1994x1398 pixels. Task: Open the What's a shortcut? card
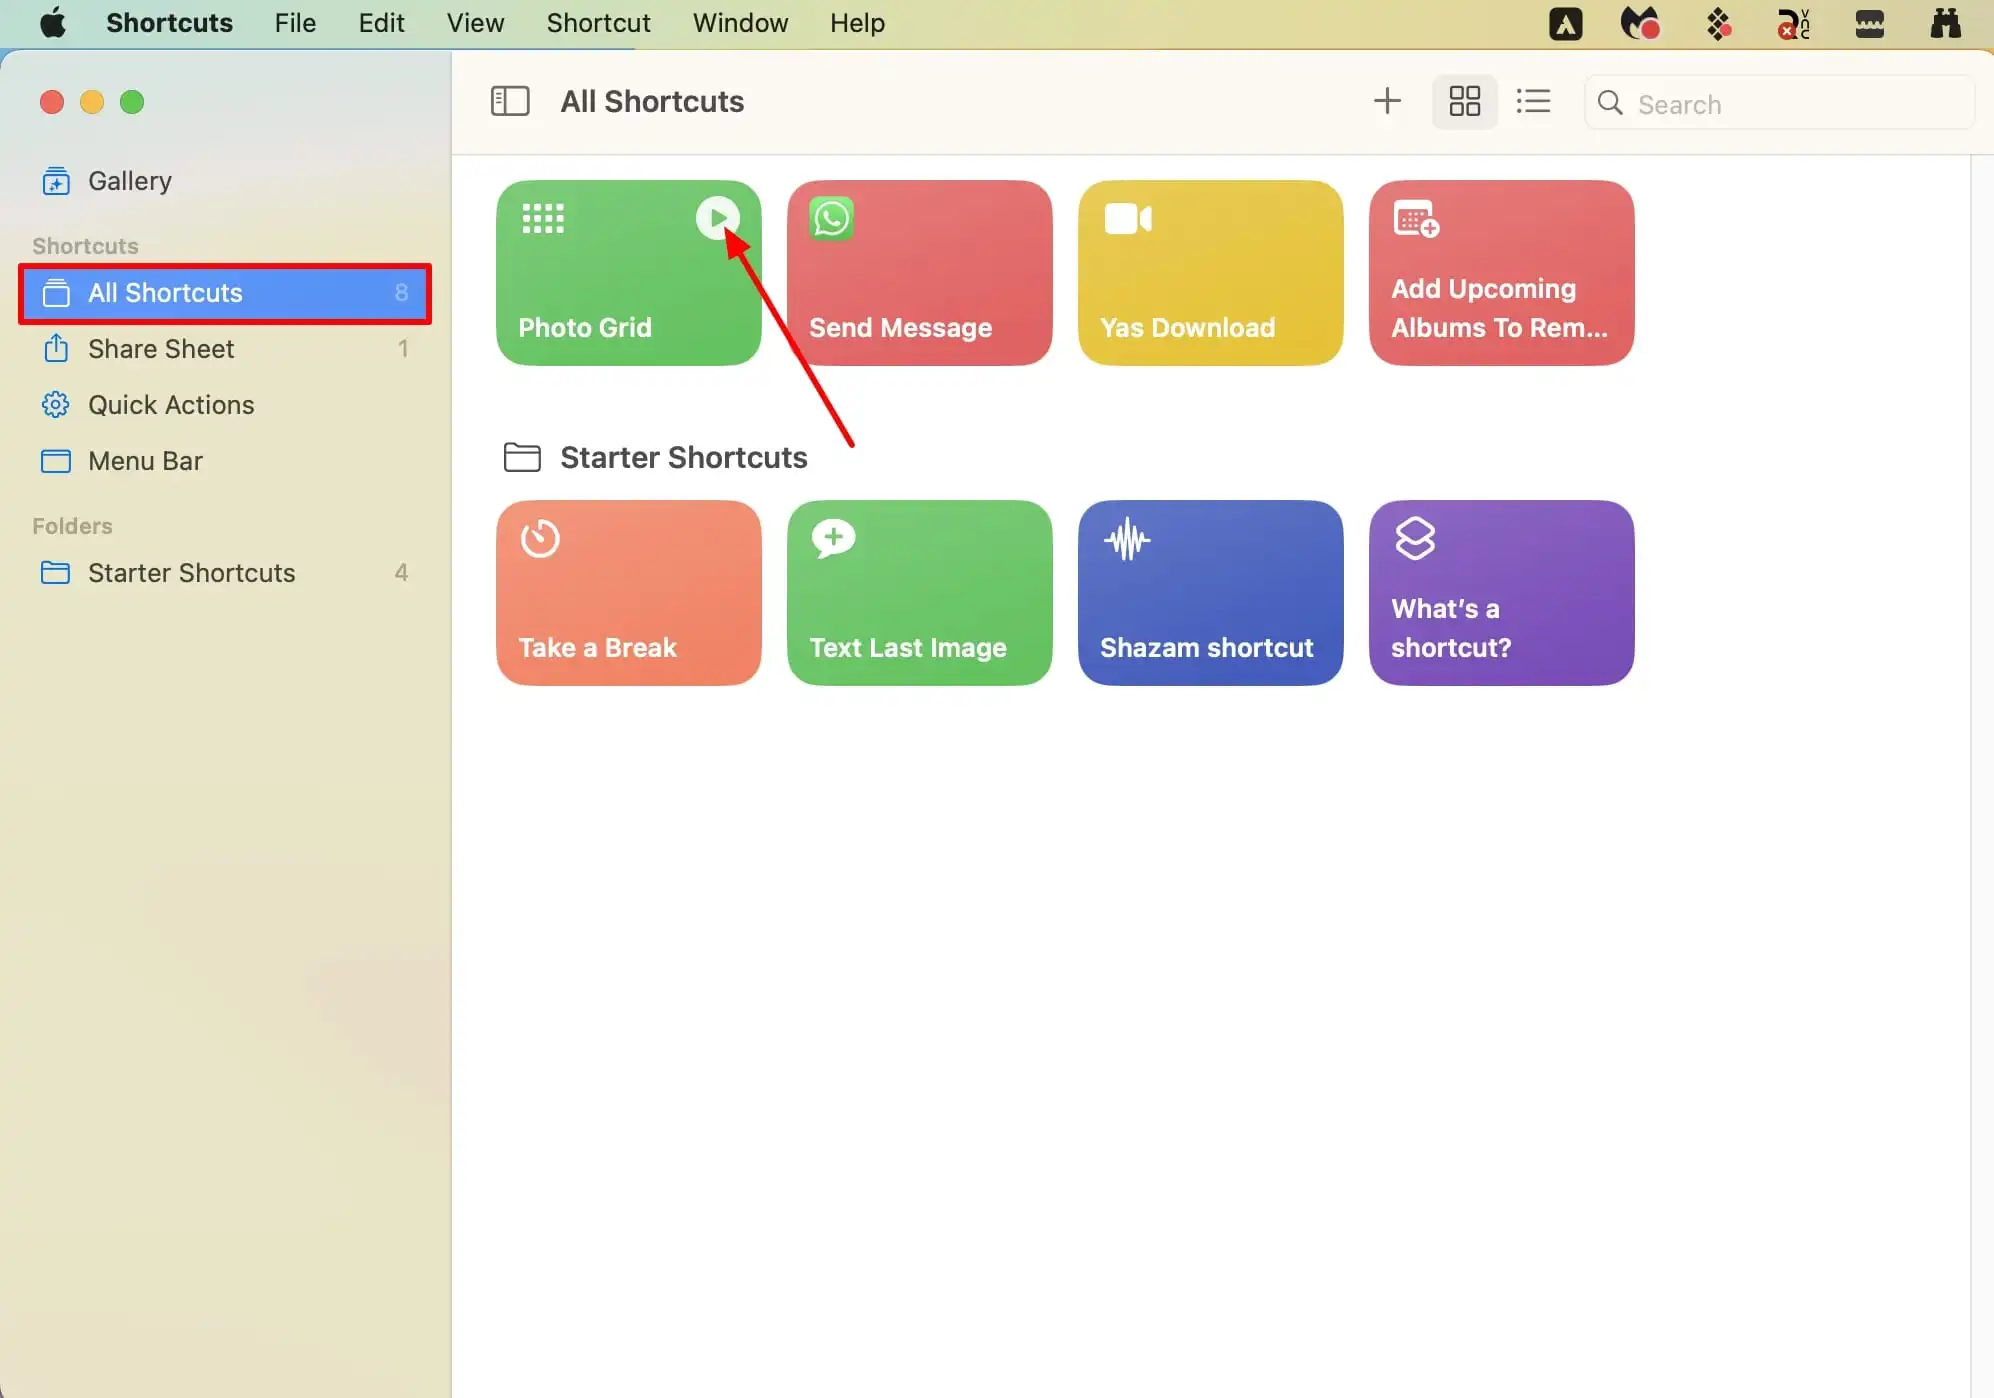click(x=1502, y=593)
